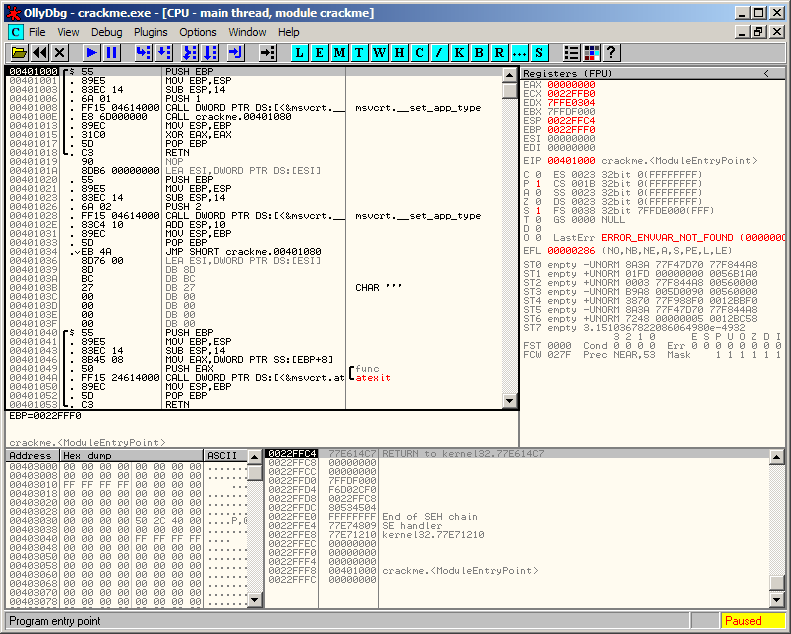Click the Trace over toolbar icon

(209, 52)
